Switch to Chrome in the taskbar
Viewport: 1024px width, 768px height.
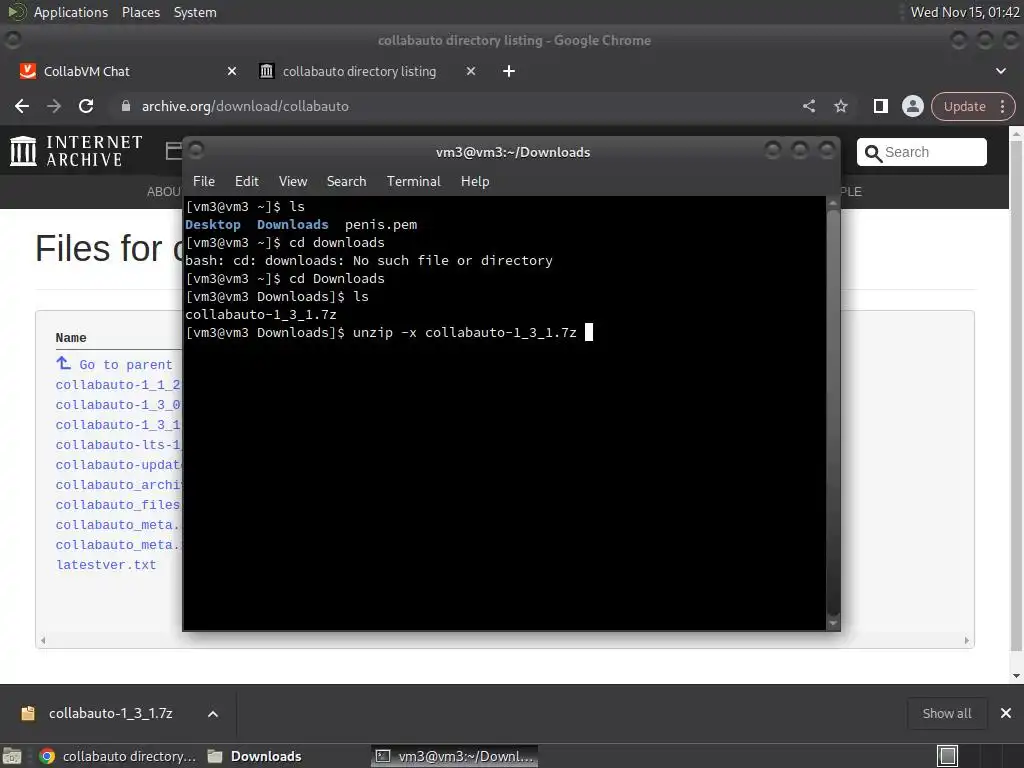click(118, 756)
